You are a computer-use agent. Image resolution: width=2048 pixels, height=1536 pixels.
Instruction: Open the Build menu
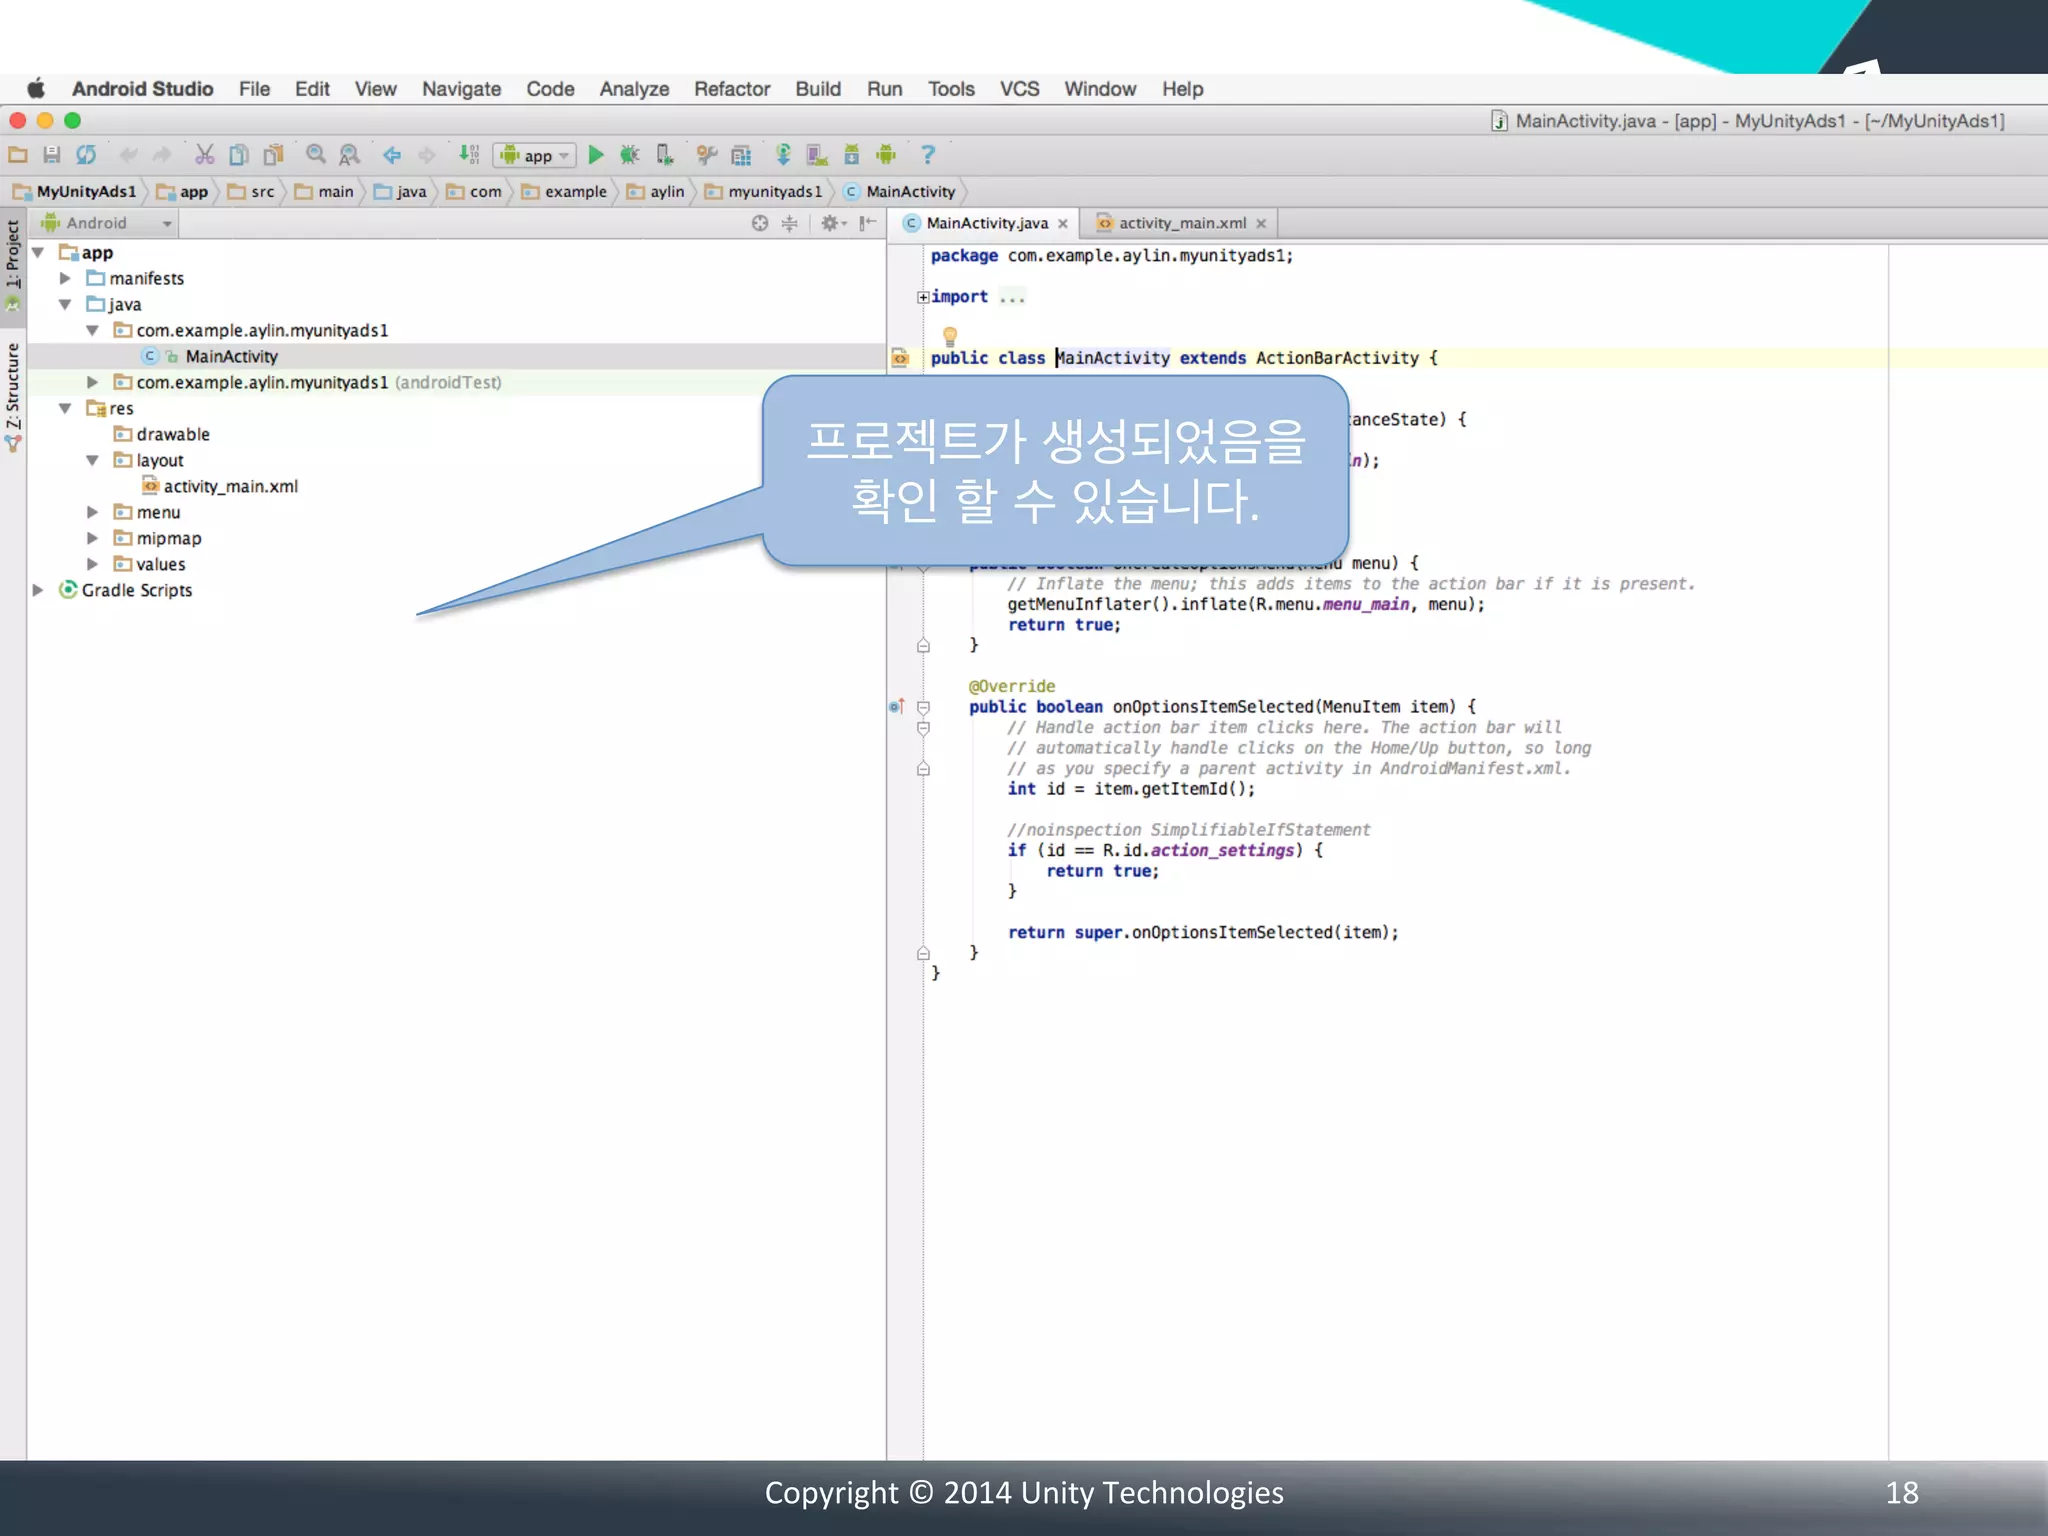(818, 89)
